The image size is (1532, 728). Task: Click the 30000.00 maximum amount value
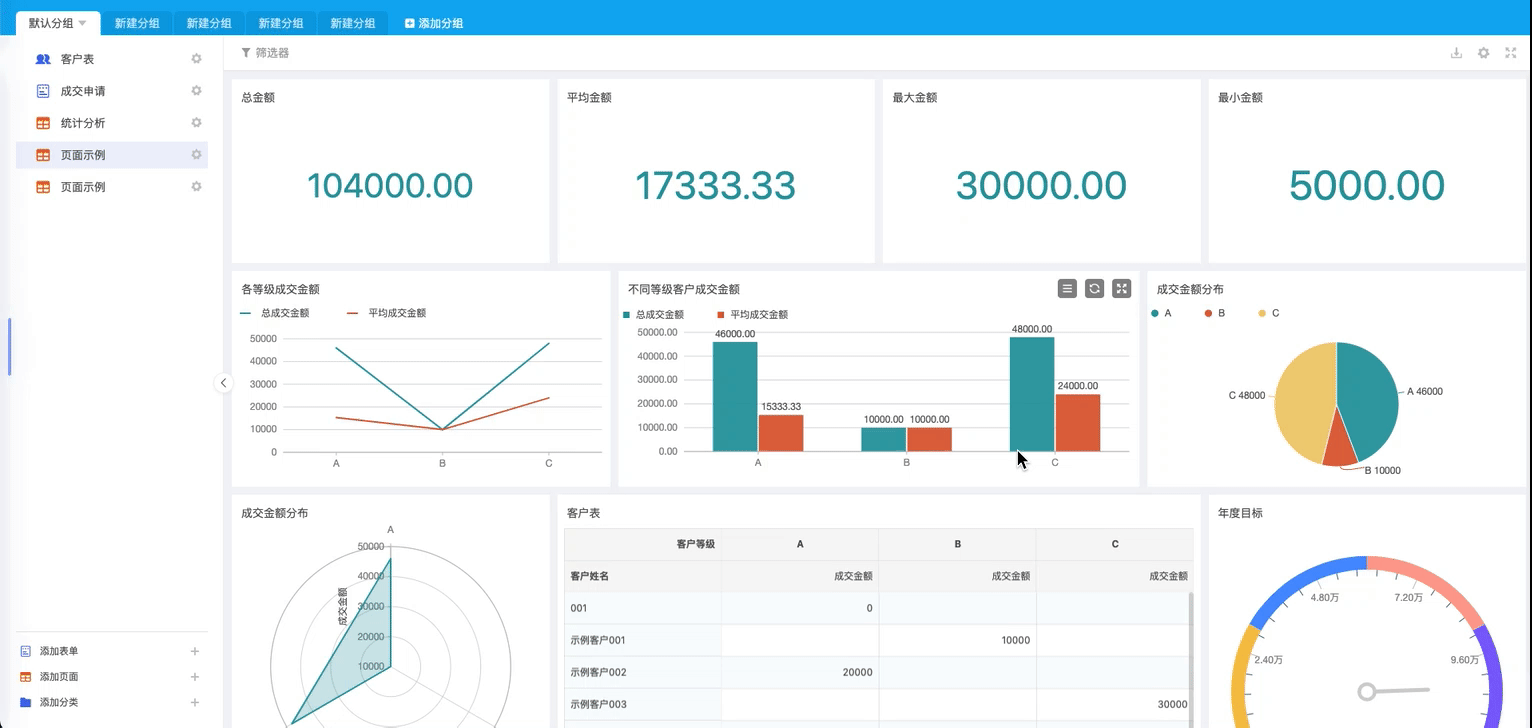coord(1041,185)
